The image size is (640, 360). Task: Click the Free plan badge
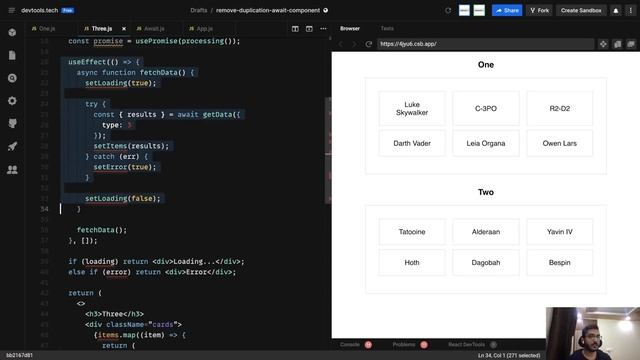(68, 11)
